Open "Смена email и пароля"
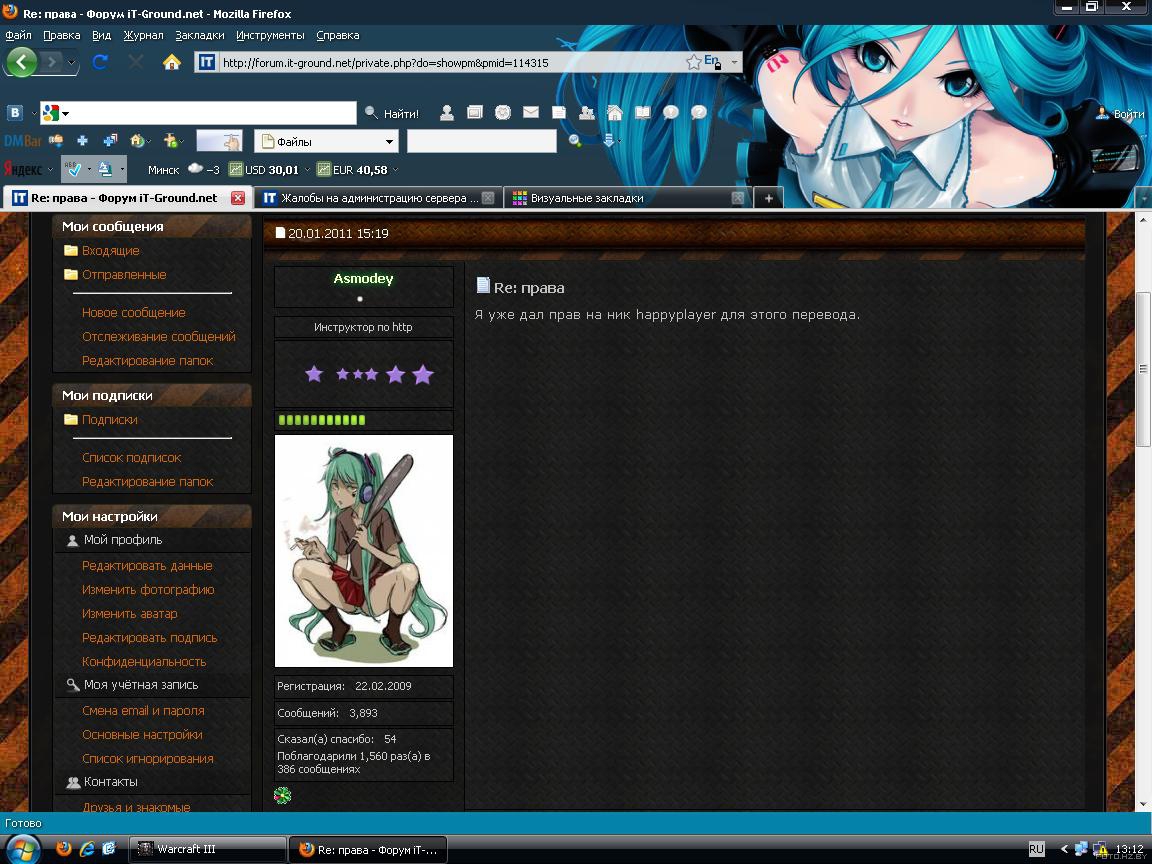The height and width of the screenshot is (864, 1152). pyautogui.click(x=143, y=710)
